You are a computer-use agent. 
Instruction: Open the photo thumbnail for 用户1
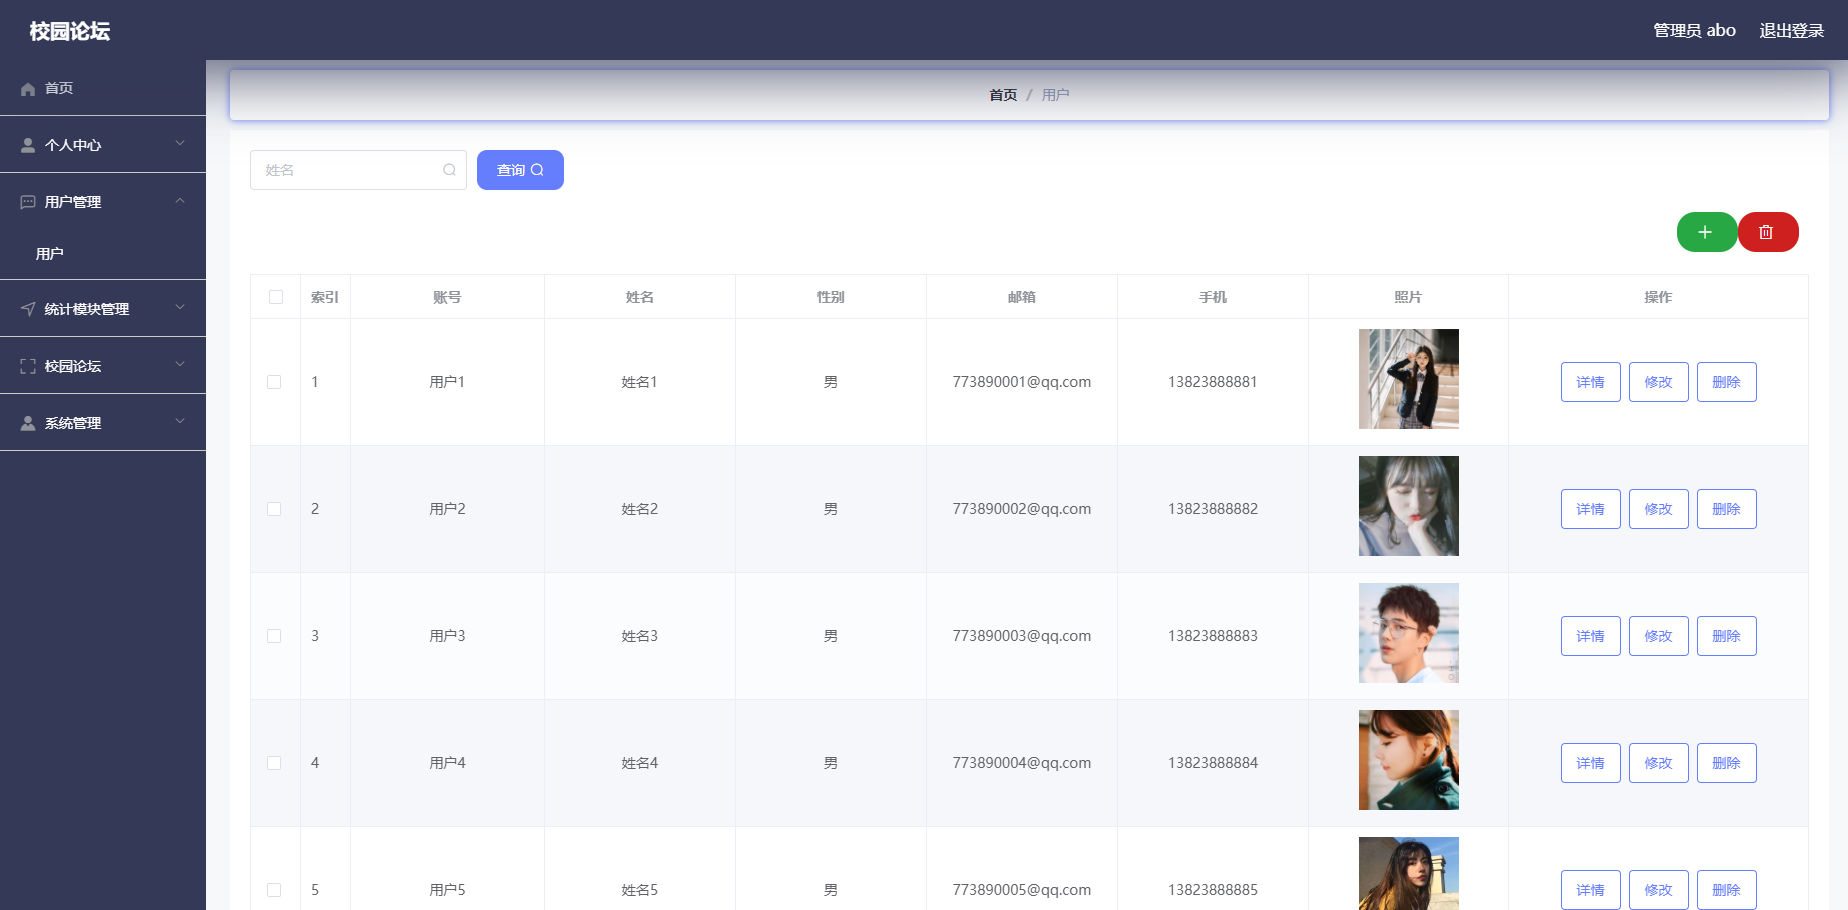click(1409, 379)
